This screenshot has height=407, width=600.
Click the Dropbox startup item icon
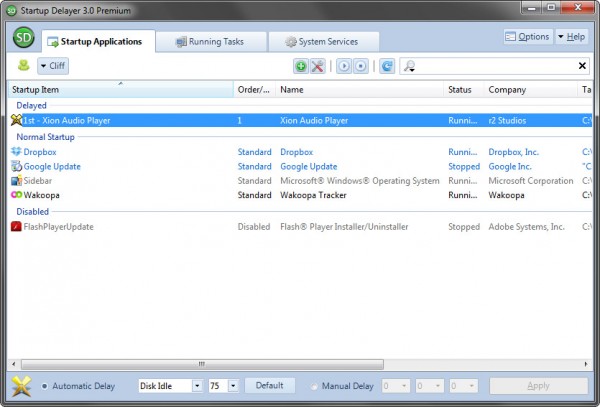16,152
